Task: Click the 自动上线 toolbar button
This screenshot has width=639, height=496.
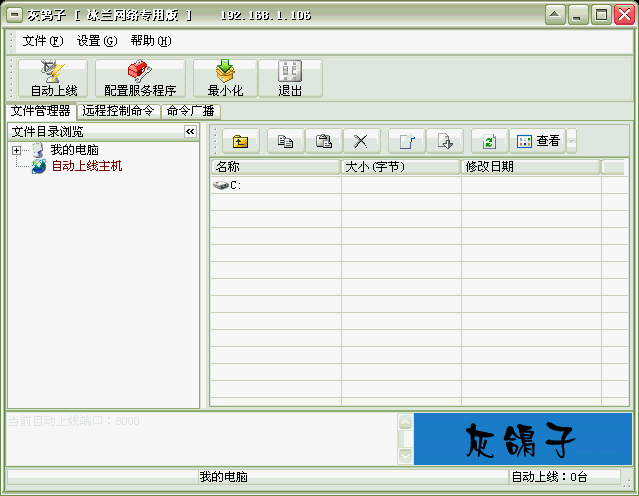Action: [x=53, y=78]
